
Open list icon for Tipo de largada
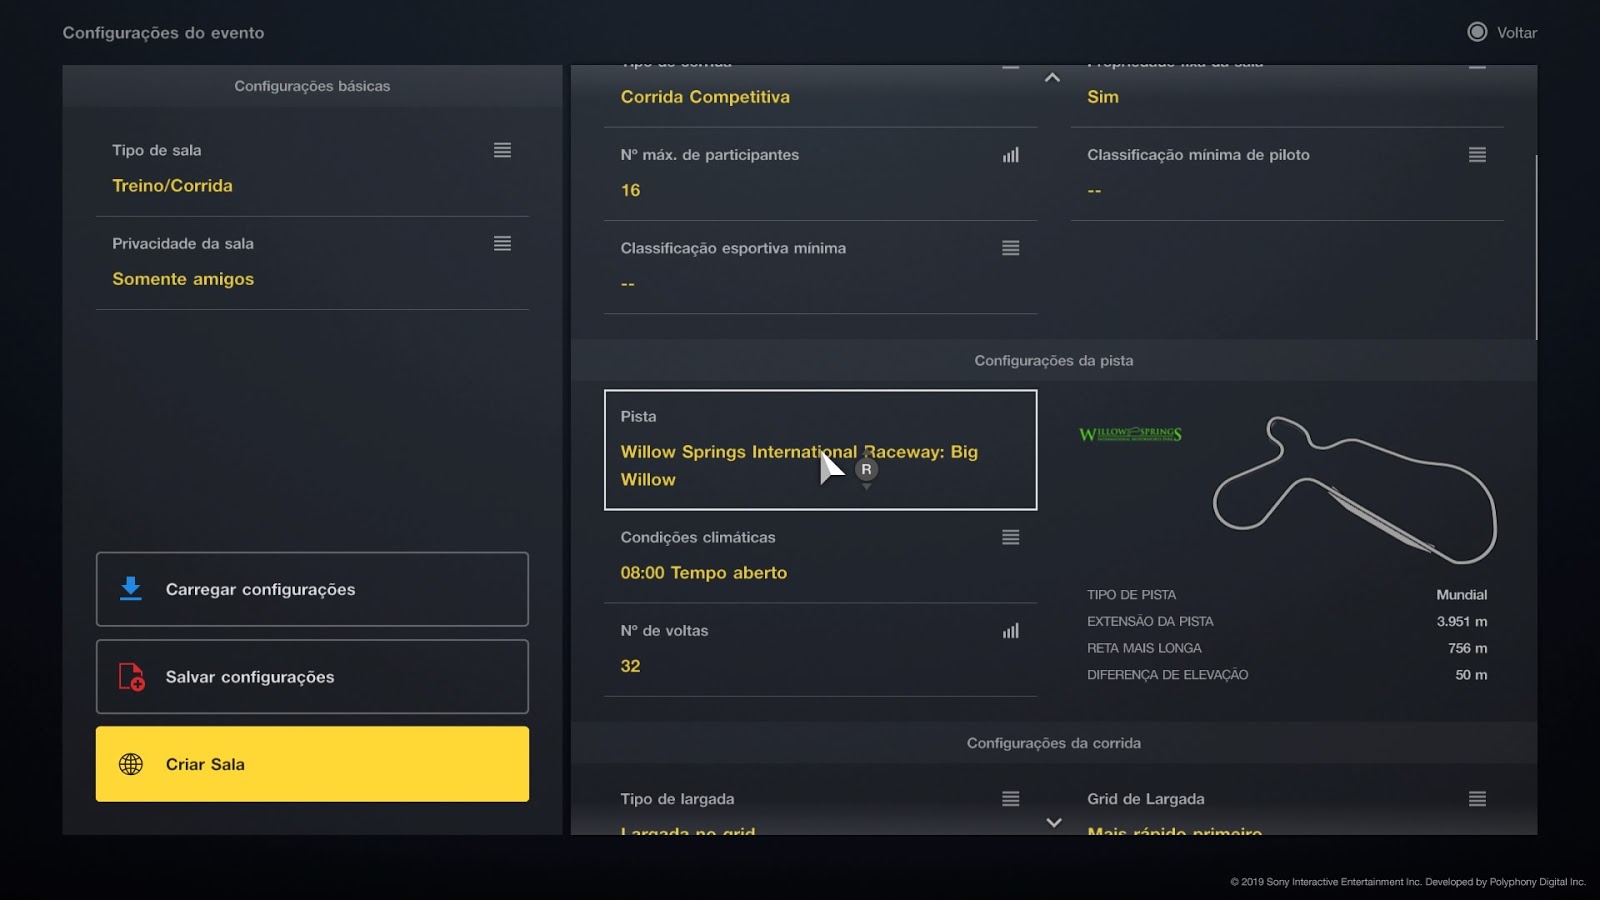(1011, 799)
